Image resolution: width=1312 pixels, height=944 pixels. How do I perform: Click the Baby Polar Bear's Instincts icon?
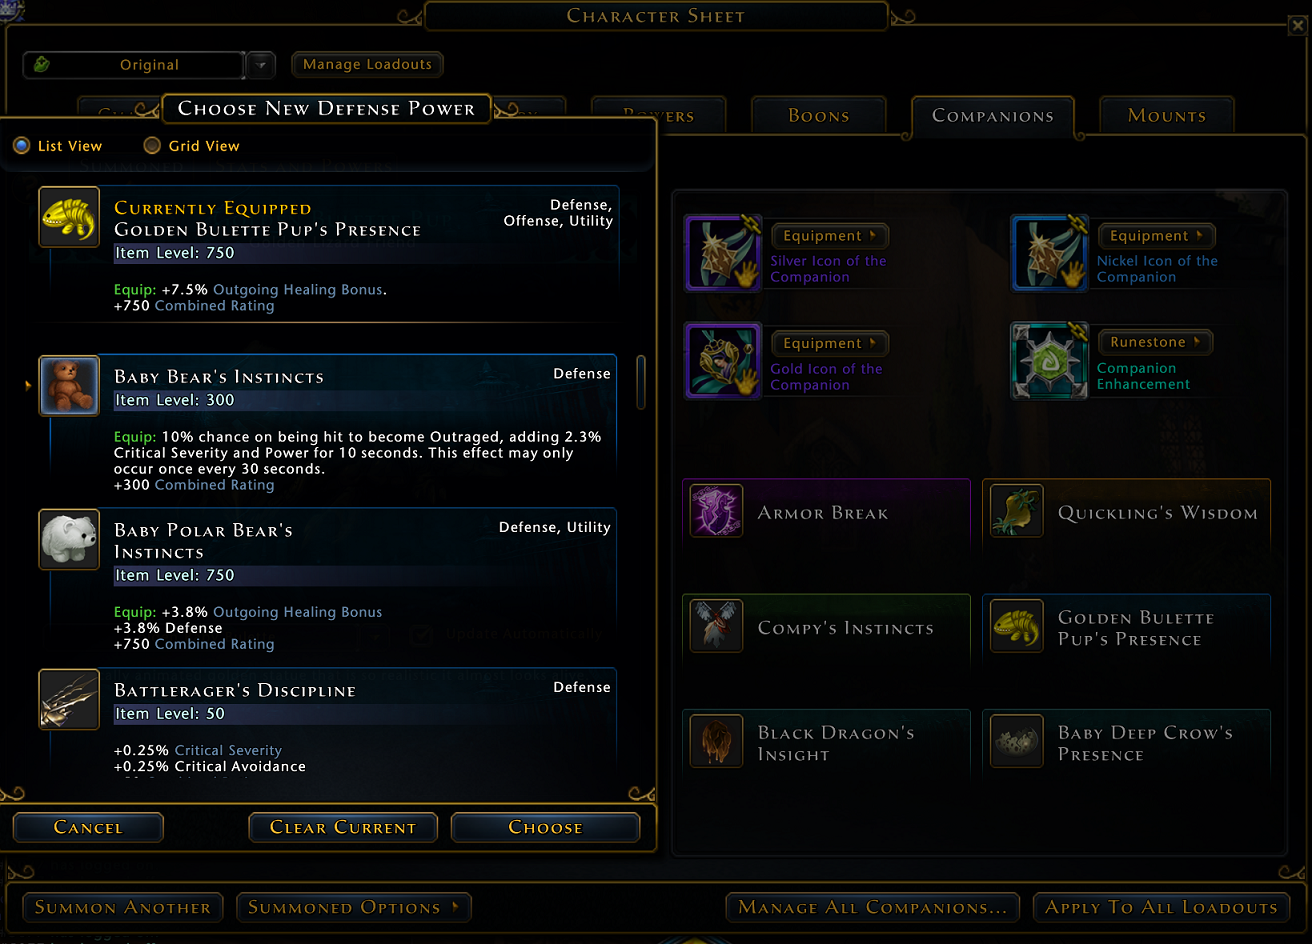click(69, 539)
